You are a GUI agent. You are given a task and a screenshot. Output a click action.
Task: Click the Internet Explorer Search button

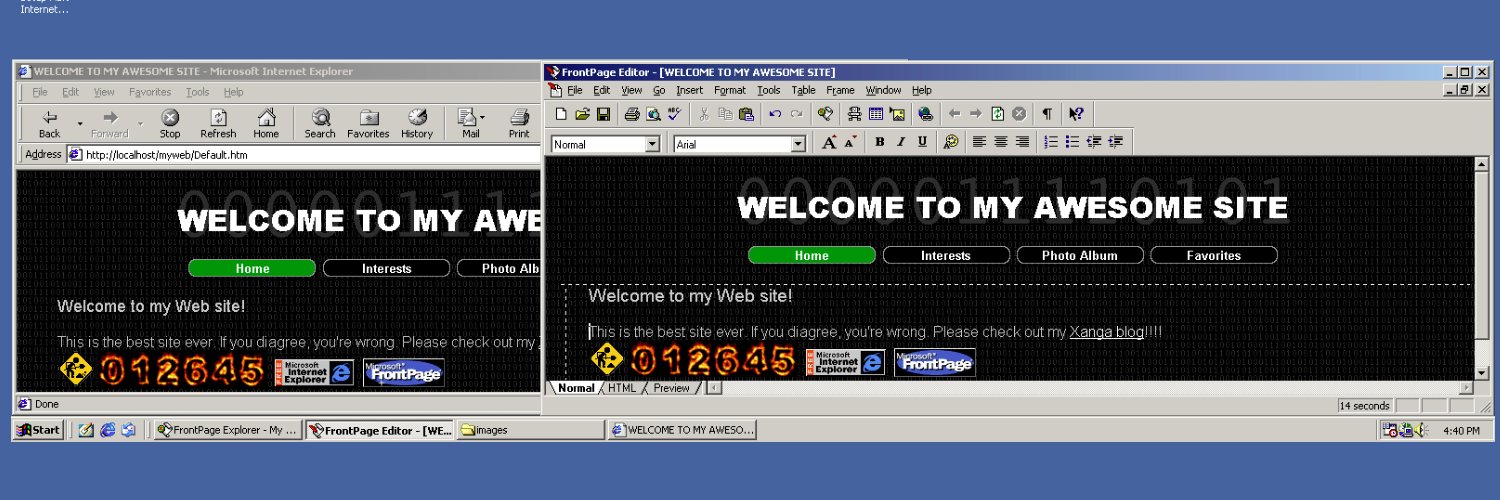pyautogui.click(x=320, y=124)
